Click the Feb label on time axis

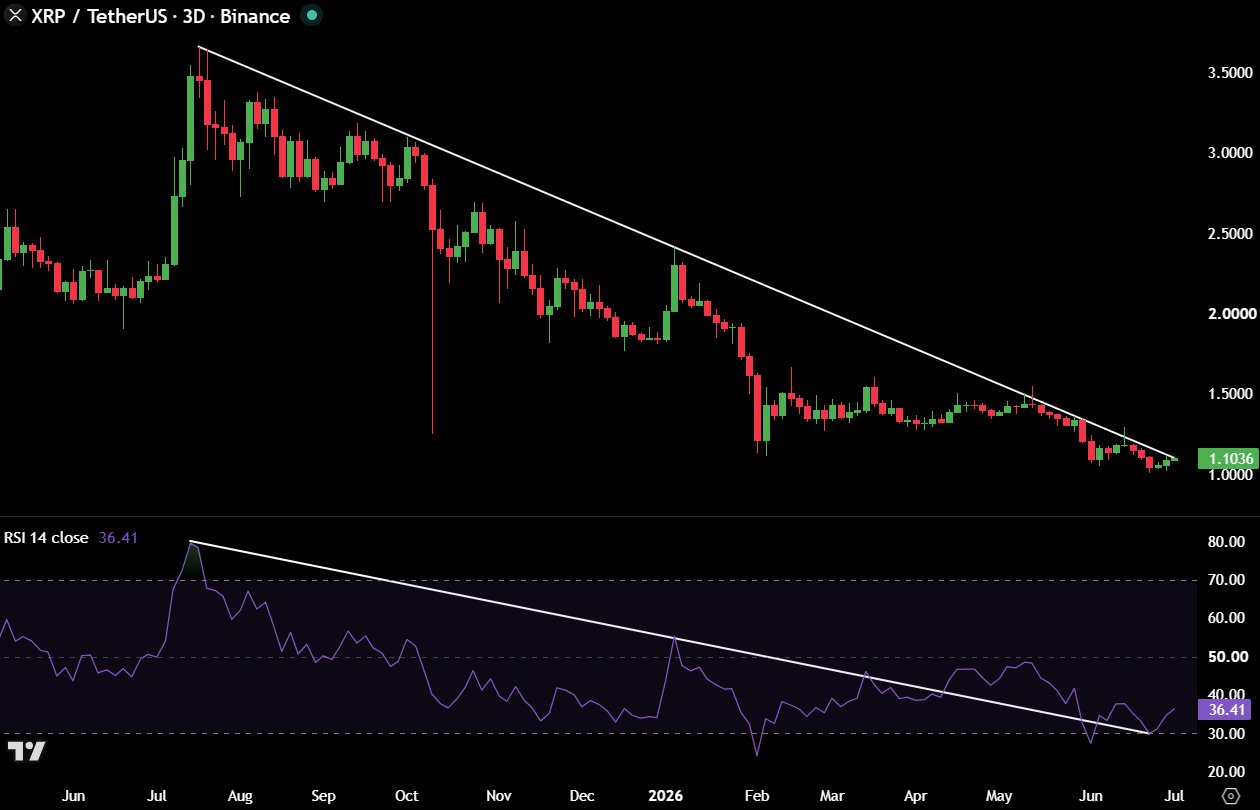click(x=756, y=797)
